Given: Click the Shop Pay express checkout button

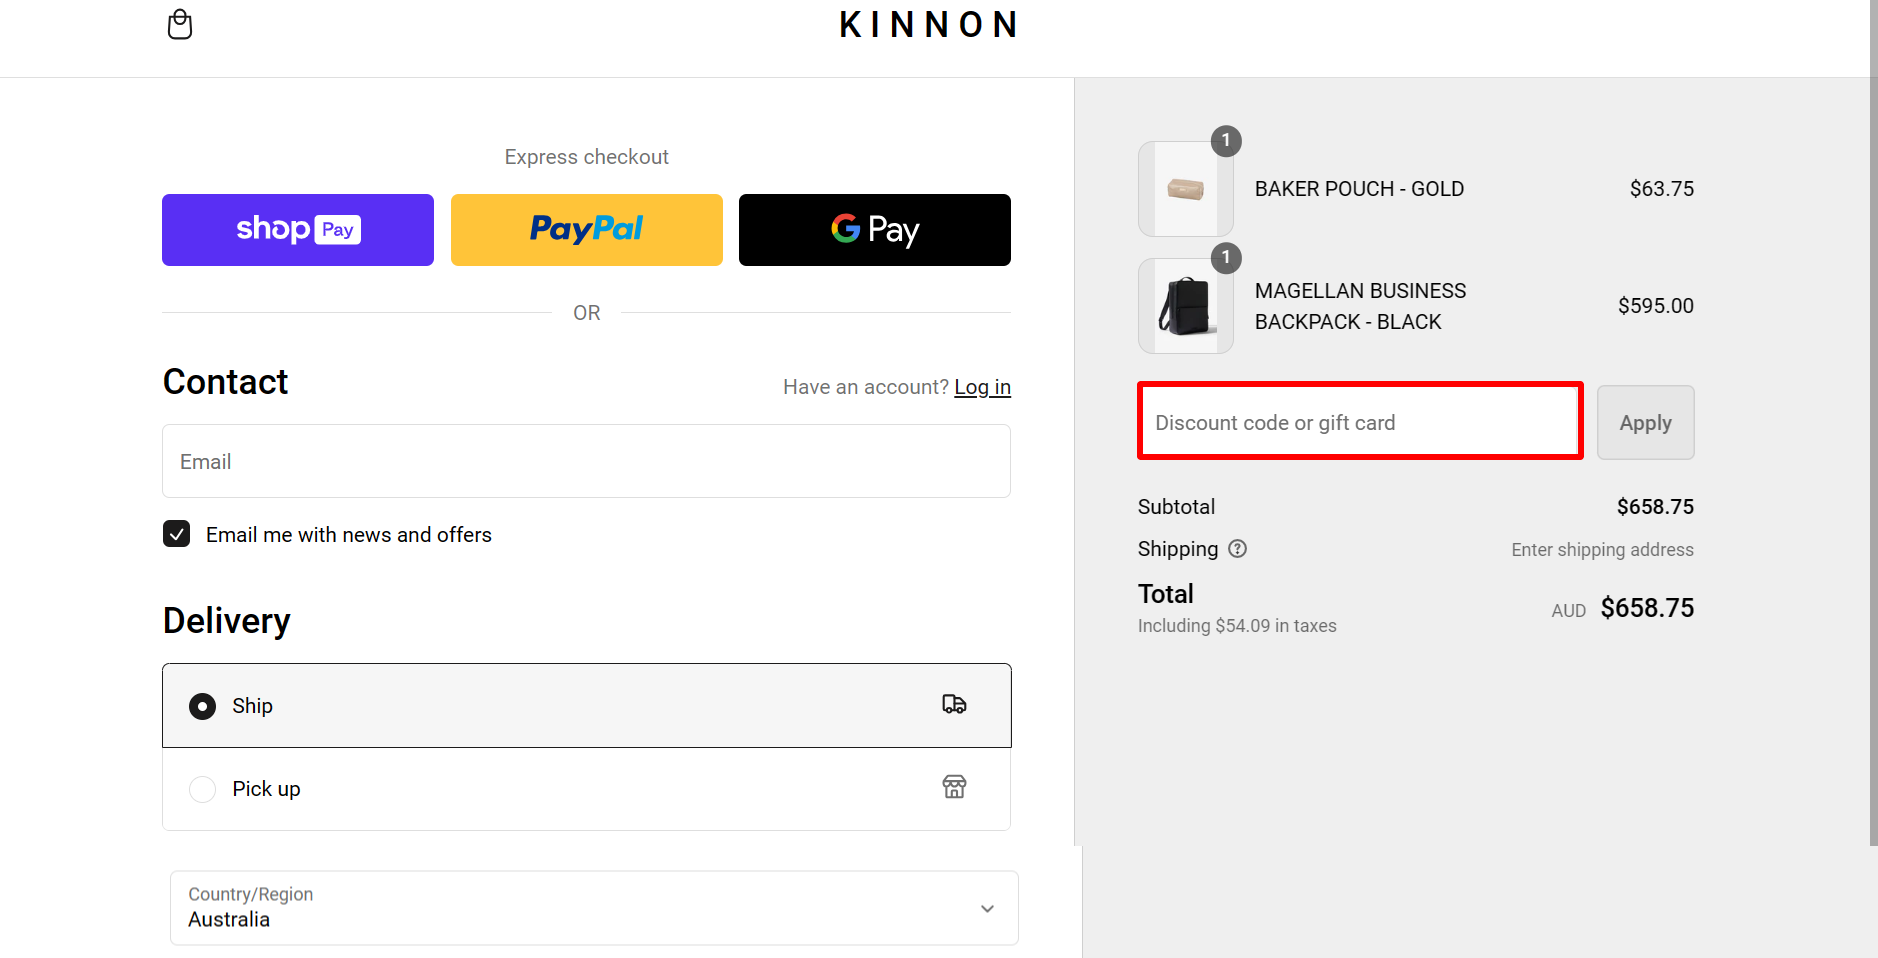Looking at the screenshot, I should (296, 229).
